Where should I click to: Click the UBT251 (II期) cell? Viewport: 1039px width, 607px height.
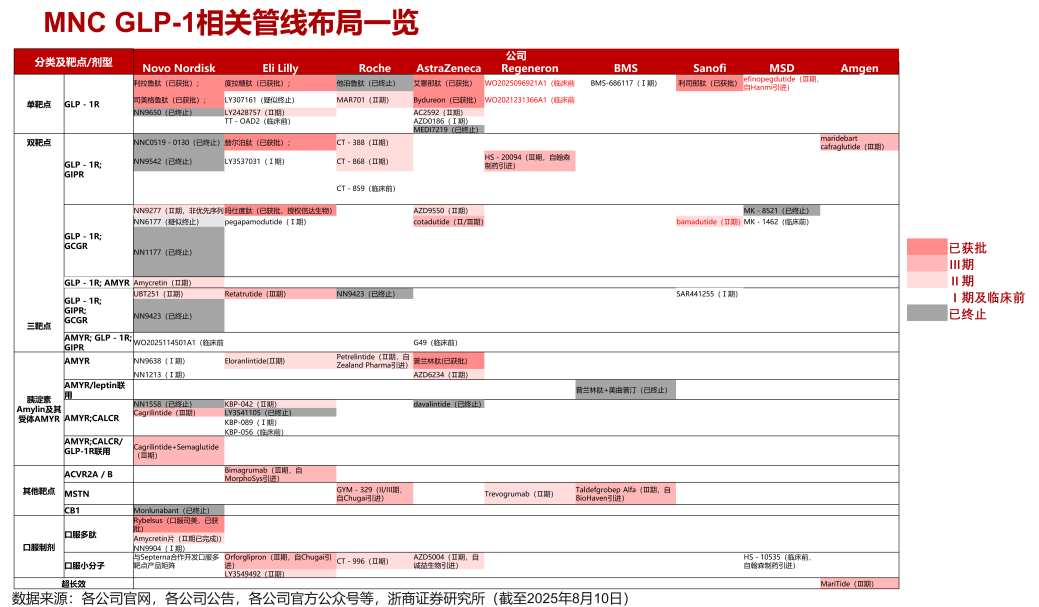178,294
